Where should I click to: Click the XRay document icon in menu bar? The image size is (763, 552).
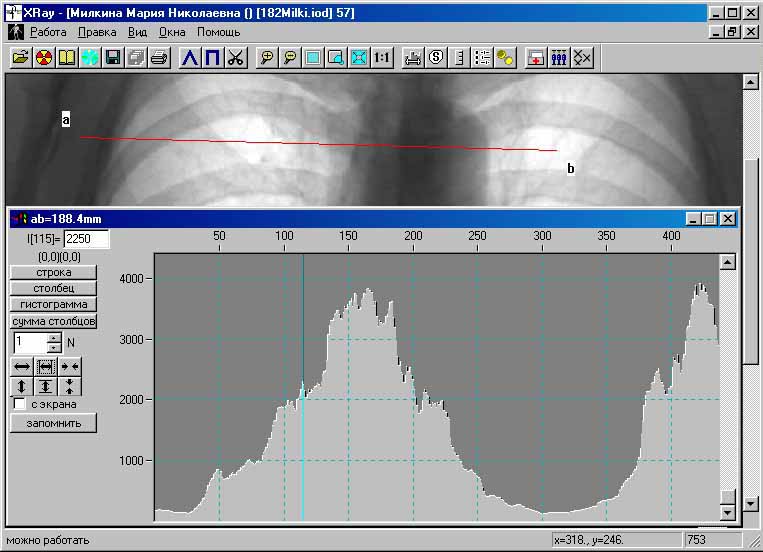pyautogui.click(x=16, y=32)
